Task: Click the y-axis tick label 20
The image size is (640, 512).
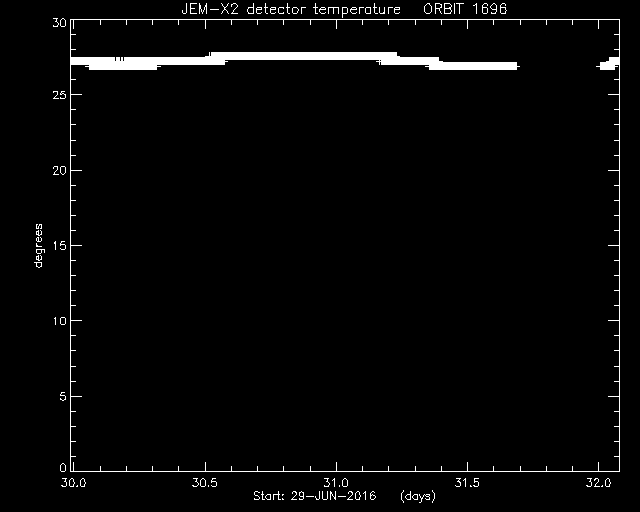Action: pos(59,171)
